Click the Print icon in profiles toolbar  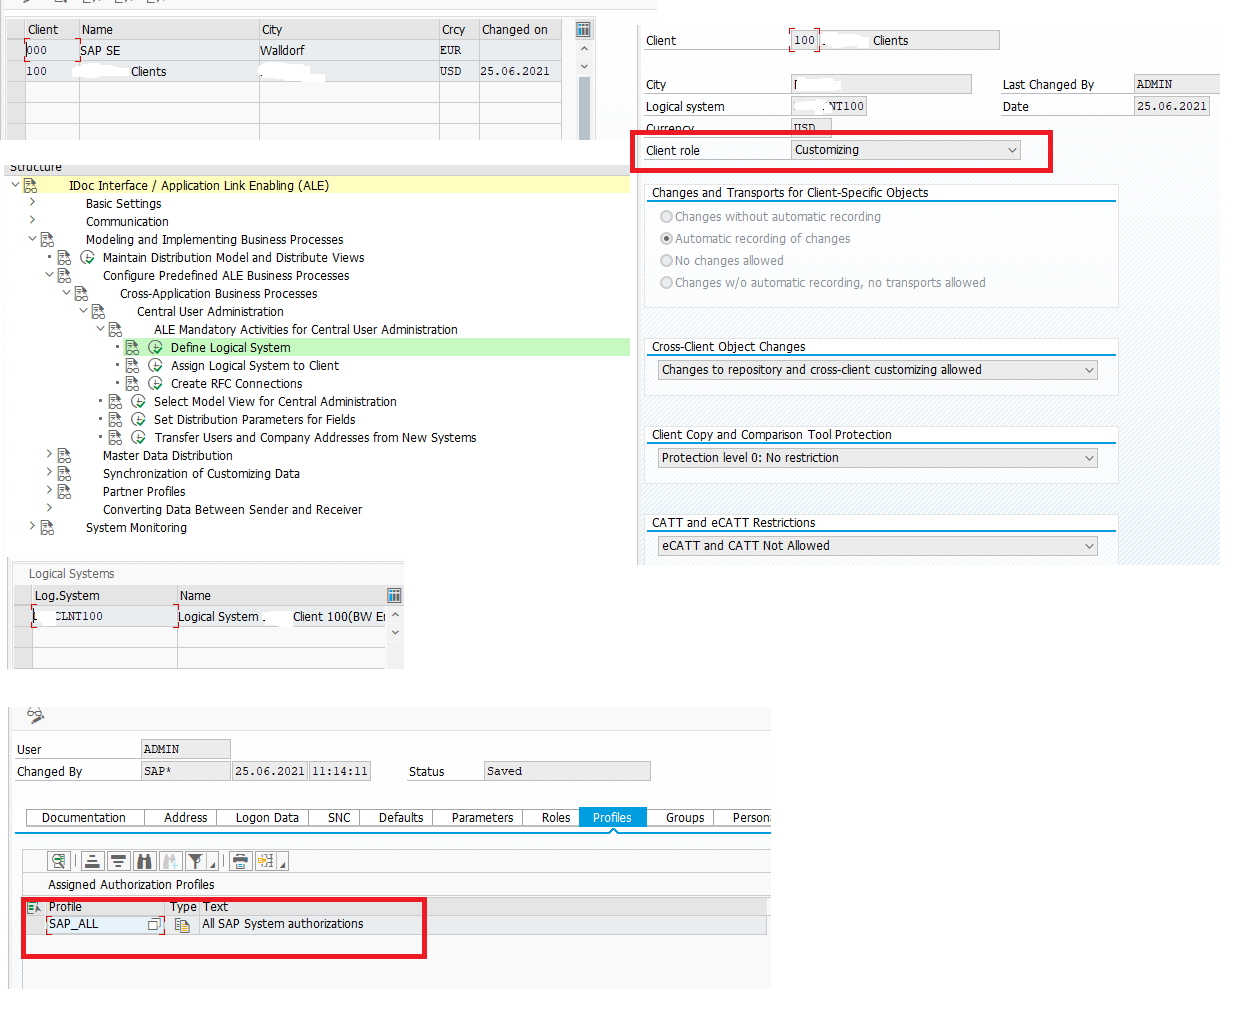click(239, 861)
